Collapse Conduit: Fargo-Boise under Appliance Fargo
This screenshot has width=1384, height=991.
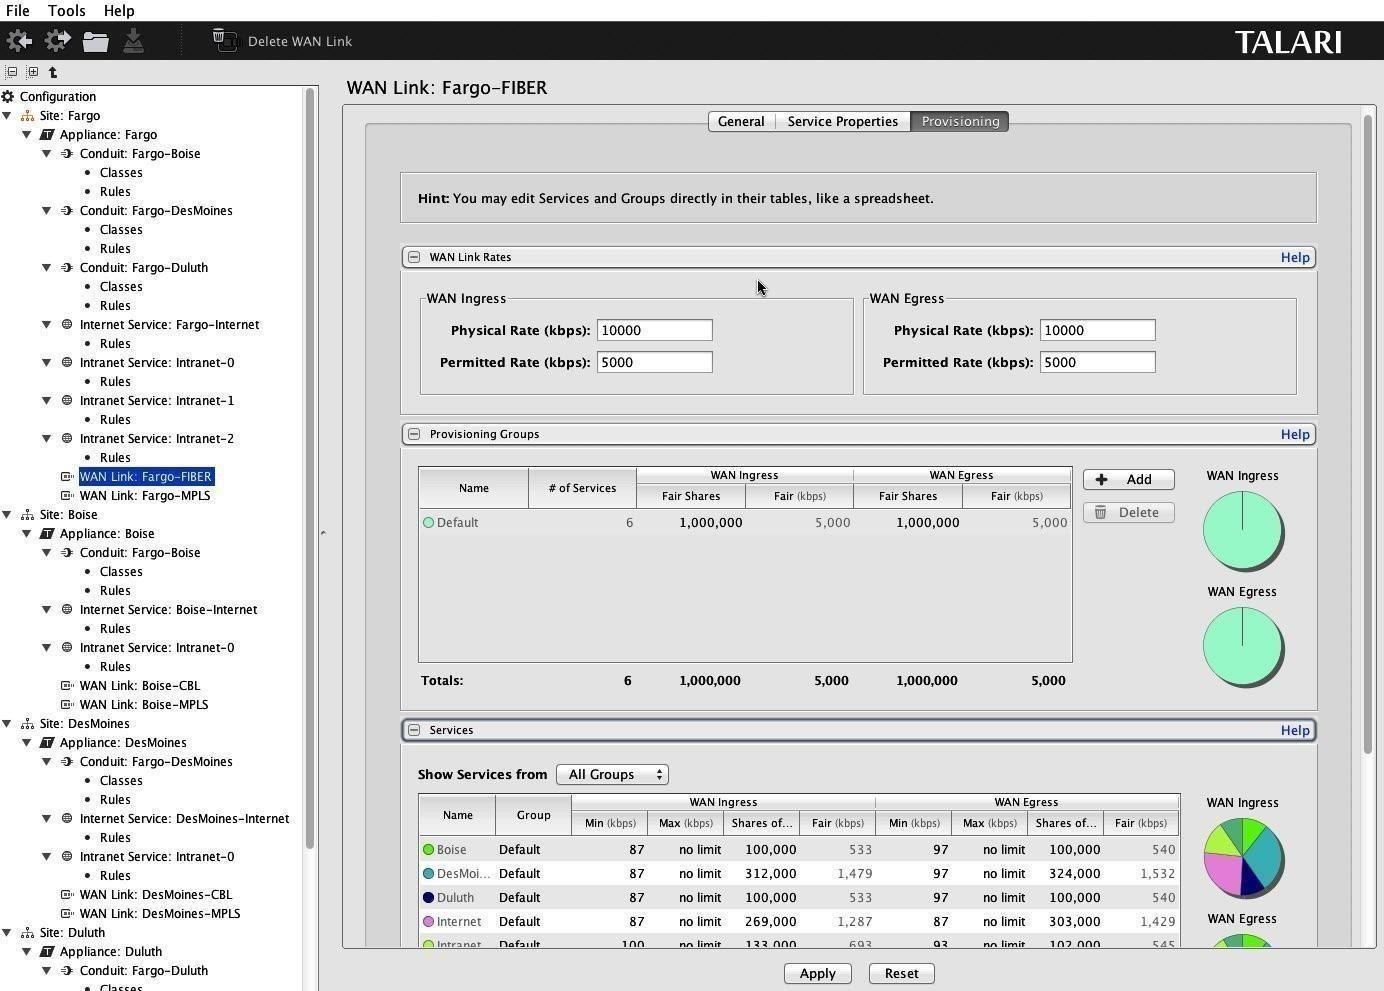click(47, 154)
